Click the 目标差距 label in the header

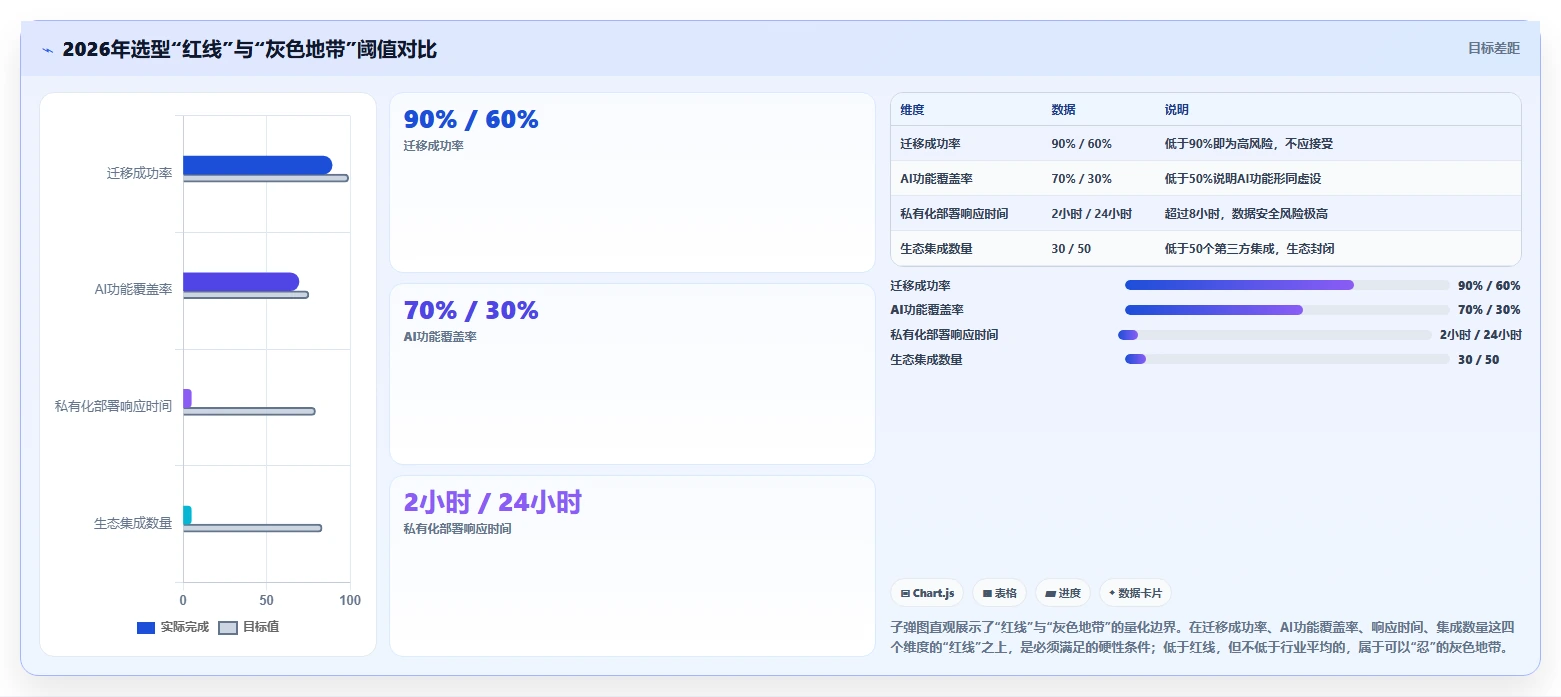(x=1493, y=48)
